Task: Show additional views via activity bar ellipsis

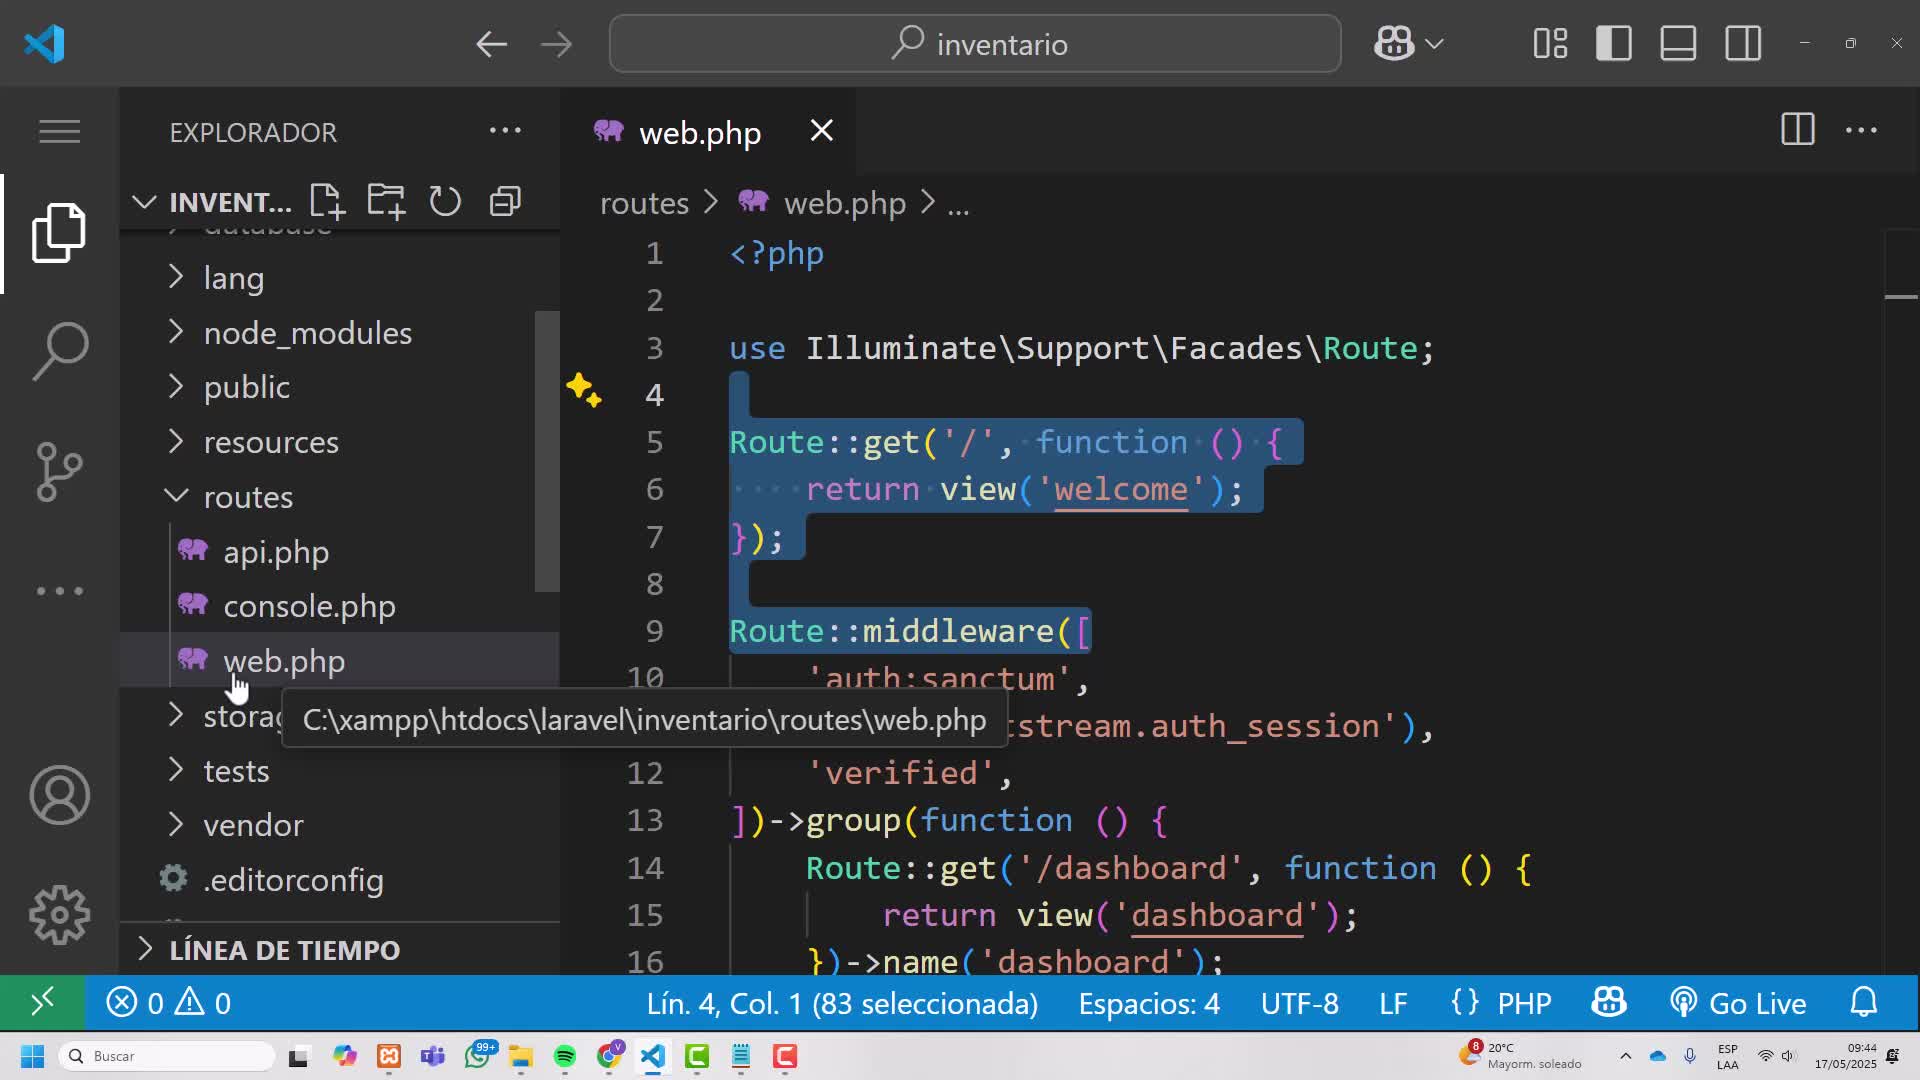Action: point(59,591)
